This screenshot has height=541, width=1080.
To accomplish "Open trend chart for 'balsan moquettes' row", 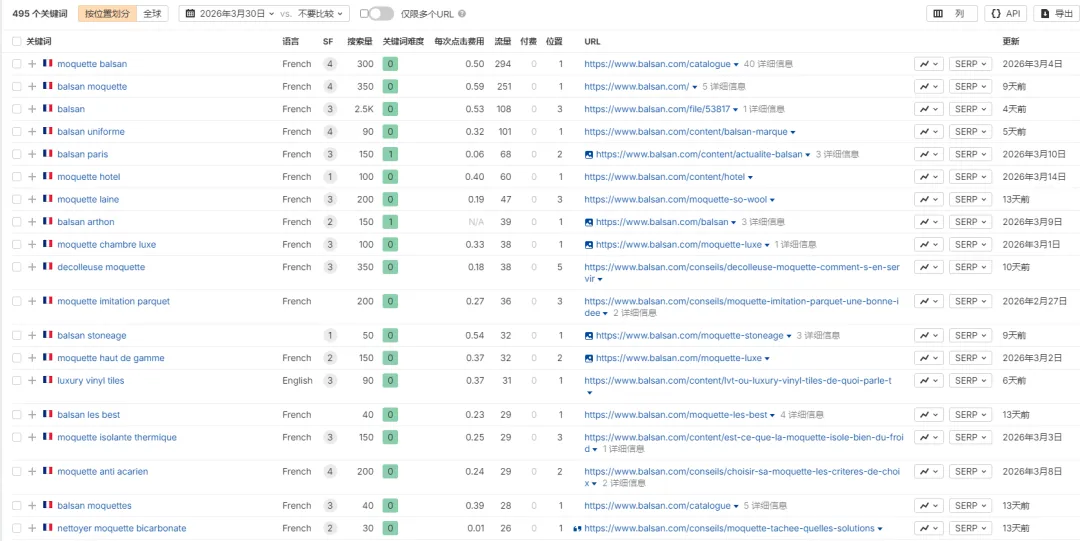I will tap(928, 506).
